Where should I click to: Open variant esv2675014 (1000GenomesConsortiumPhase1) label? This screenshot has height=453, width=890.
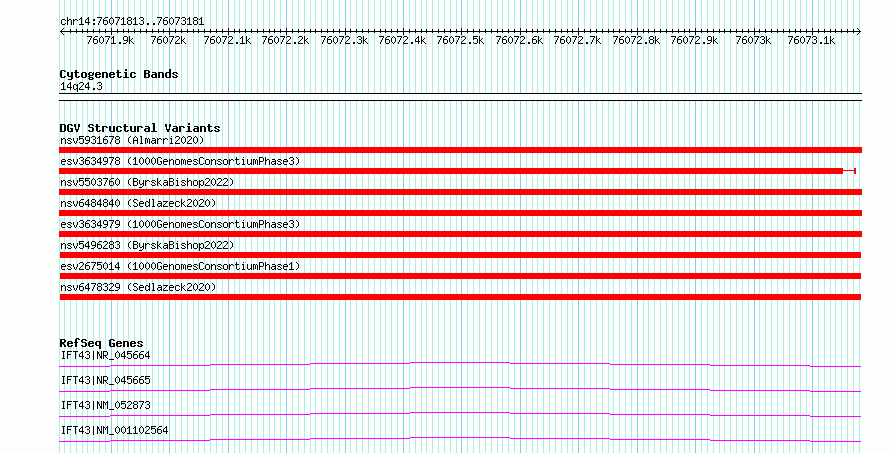[180, 266]
